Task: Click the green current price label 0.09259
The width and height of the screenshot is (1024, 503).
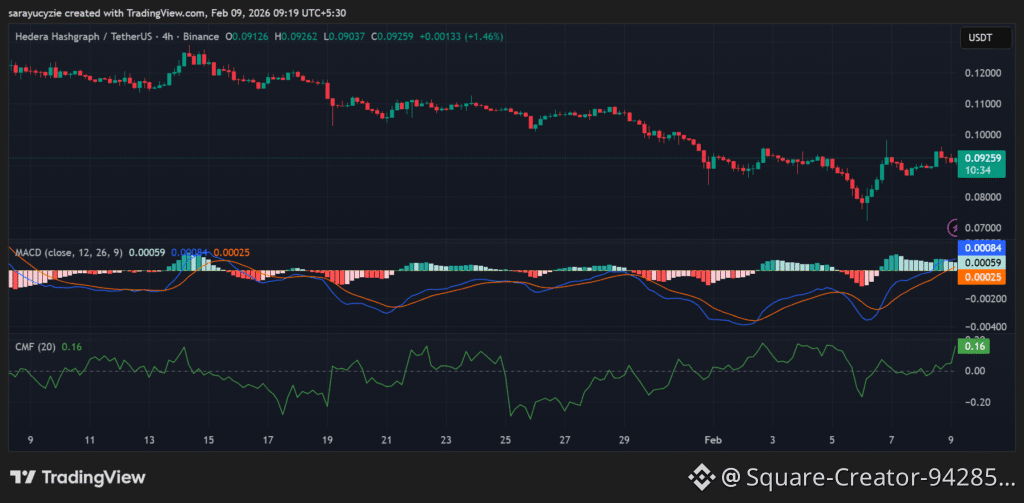Action: [981, 158]
